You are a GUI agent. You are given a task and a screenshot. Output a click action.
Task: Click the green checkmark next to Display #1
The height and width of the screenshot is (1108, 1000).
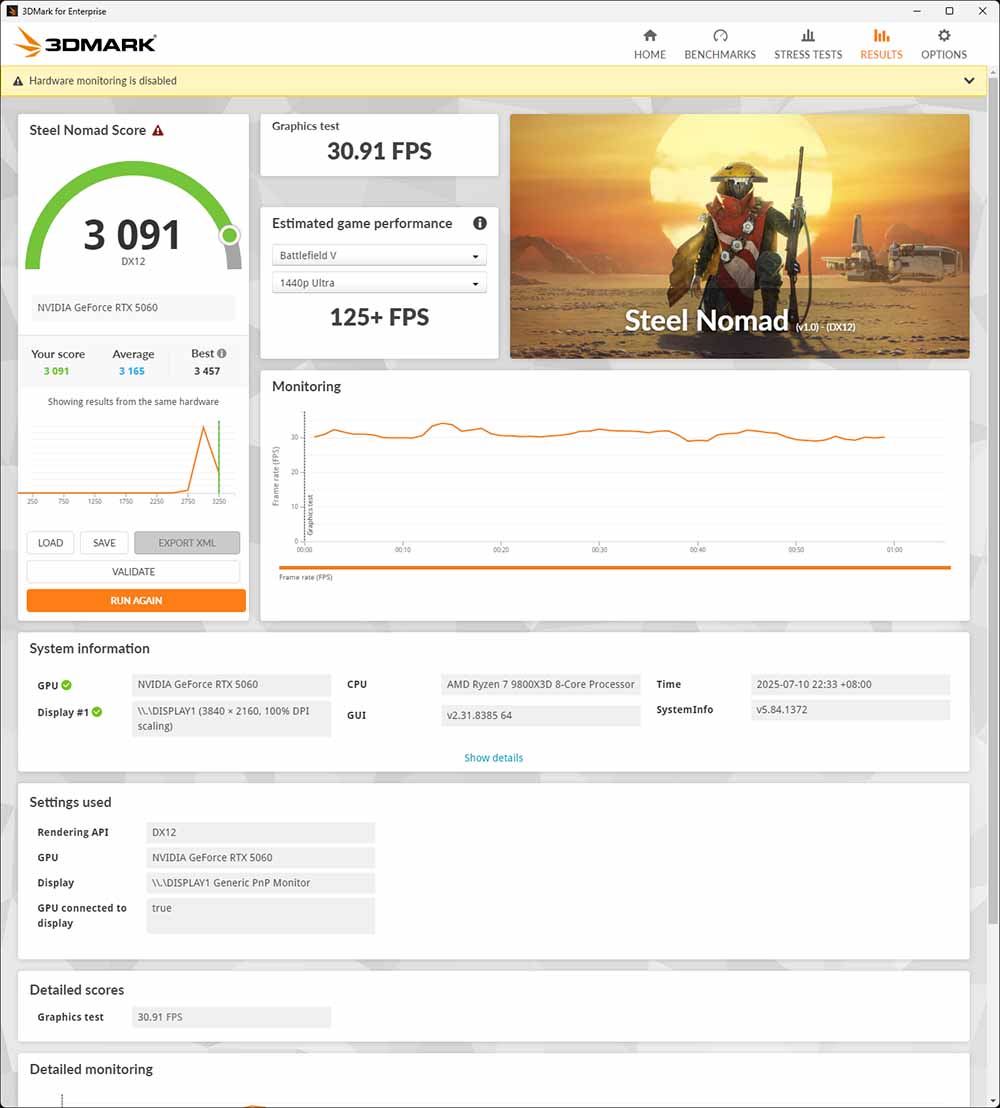click(x=97, y=712)
